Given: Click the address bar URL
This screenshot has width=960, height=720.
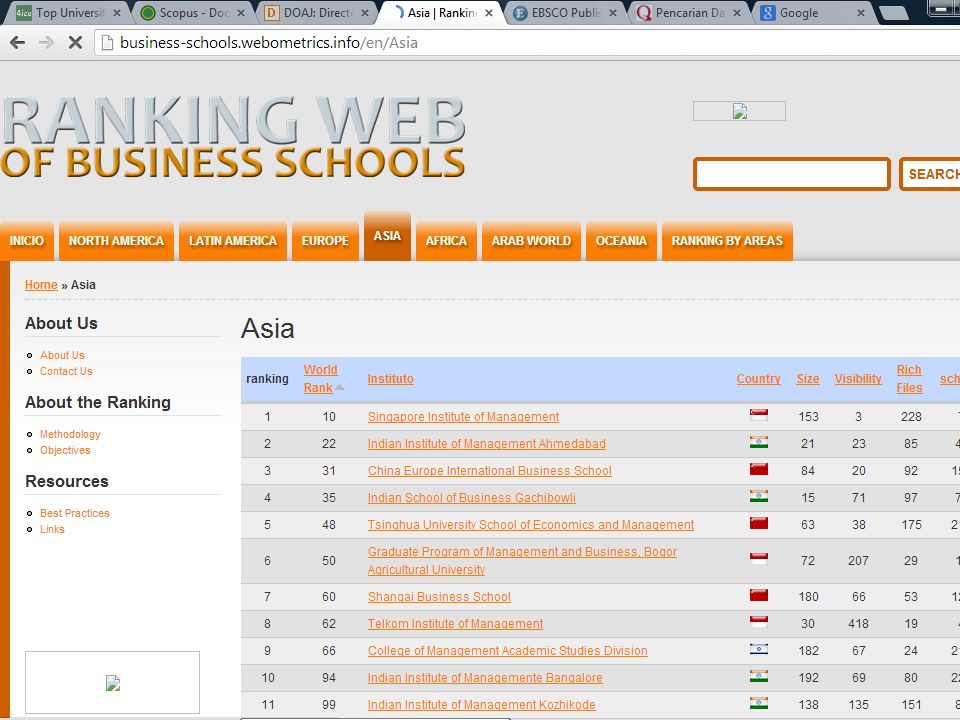Looking at the screenshot, I should coord(269,43).
